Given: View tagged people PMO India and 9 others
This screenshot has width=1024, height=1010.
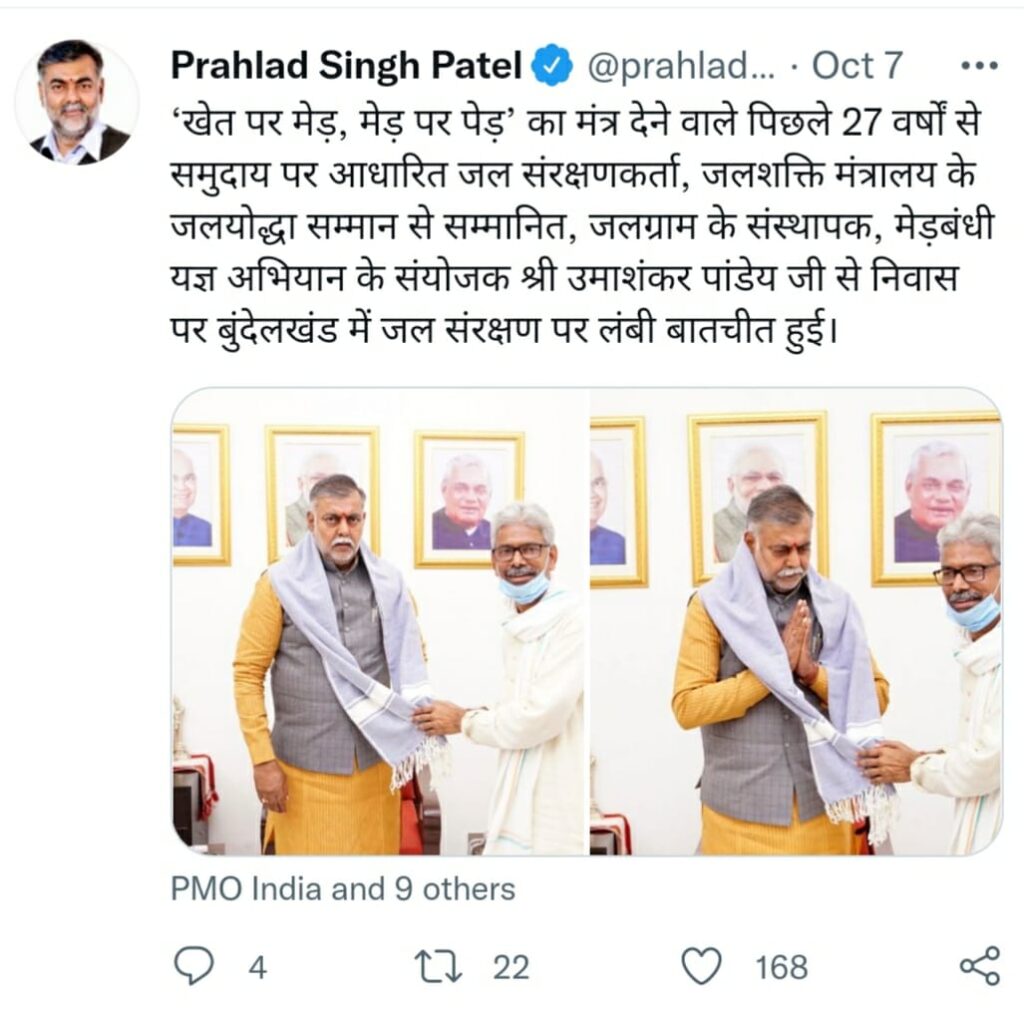Looking at the screenshot, I should point(343,889).
